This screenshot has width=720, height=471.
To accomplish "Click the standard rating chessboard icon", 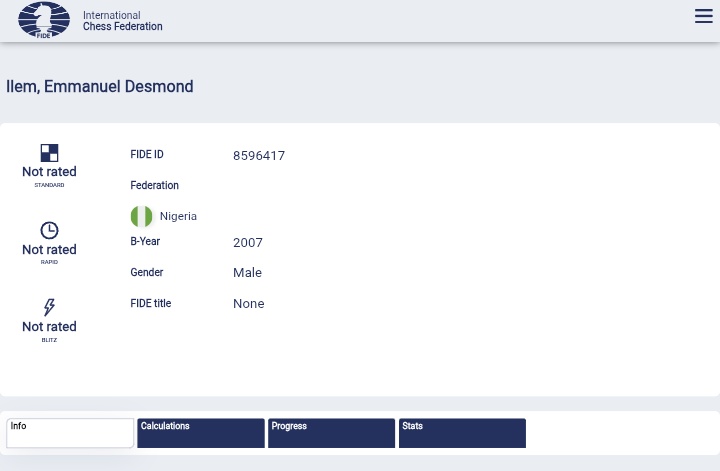I will click(x=49, y=153).
